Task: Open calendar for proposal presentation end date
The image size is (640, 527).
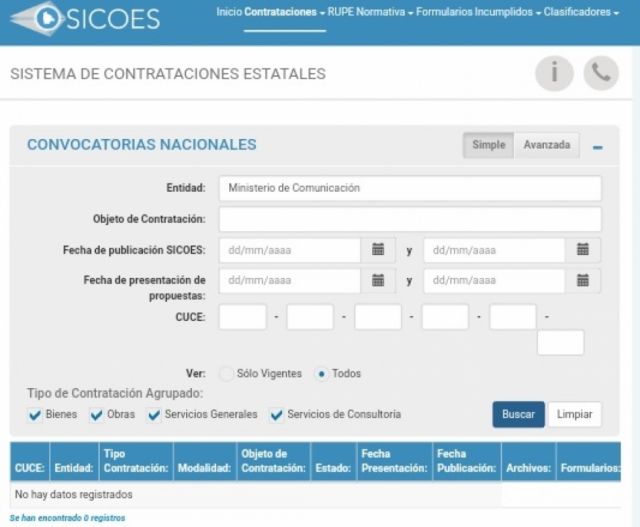Action: point(582,280)
